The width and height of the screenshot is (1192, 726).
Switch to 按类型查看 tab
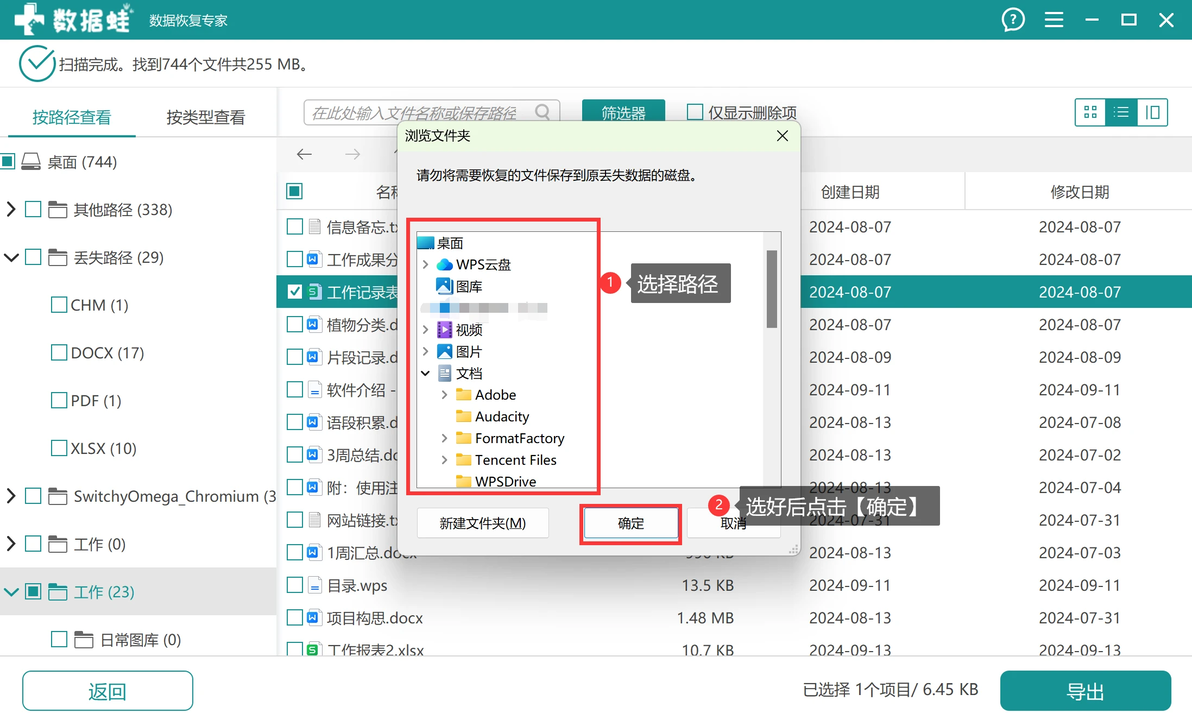pos(205,117)
